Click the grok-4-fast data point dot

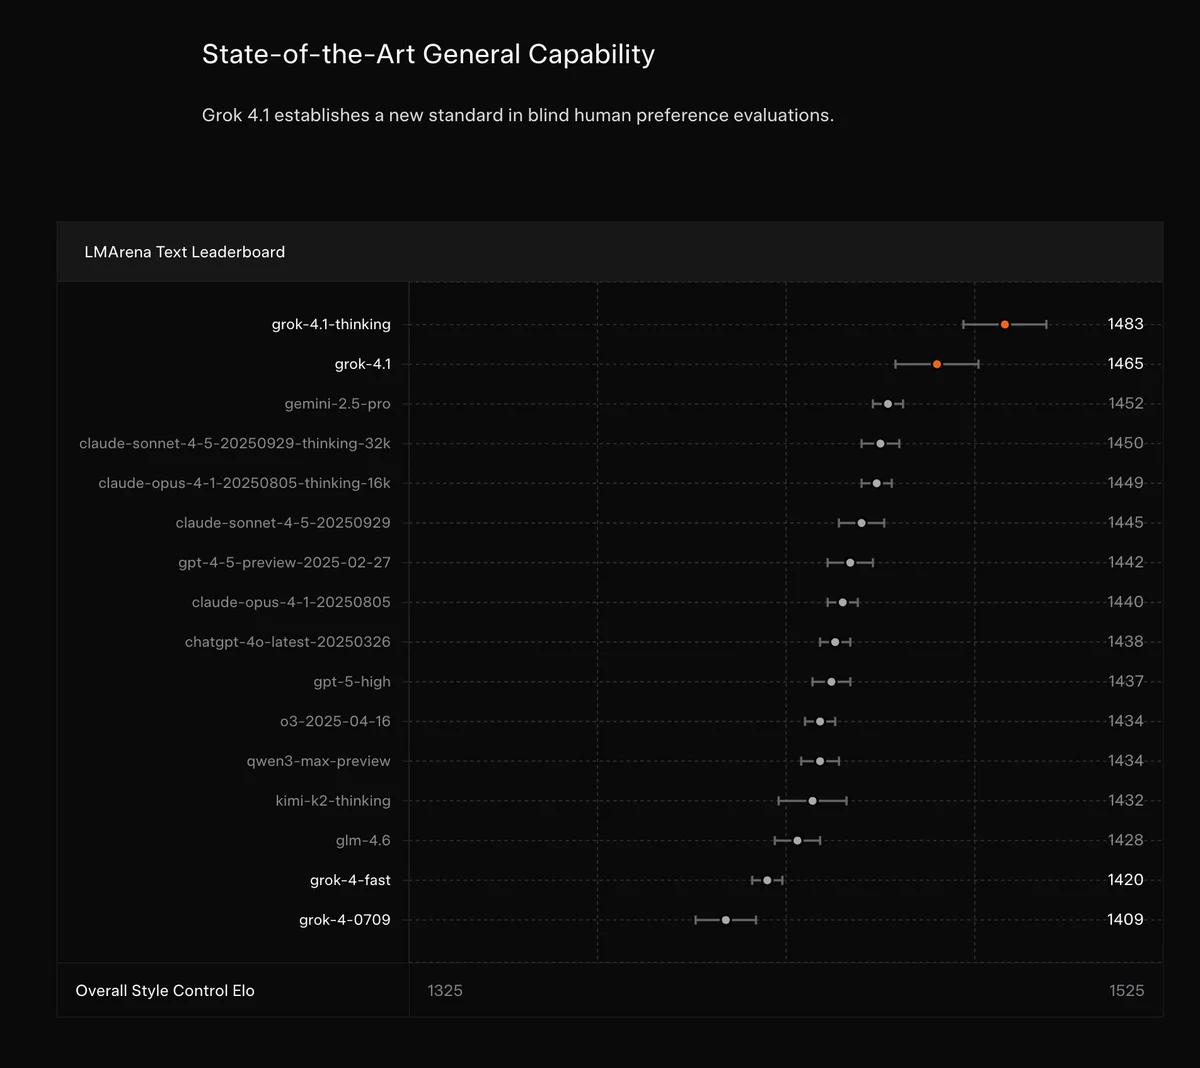click(x=767, y=880)
